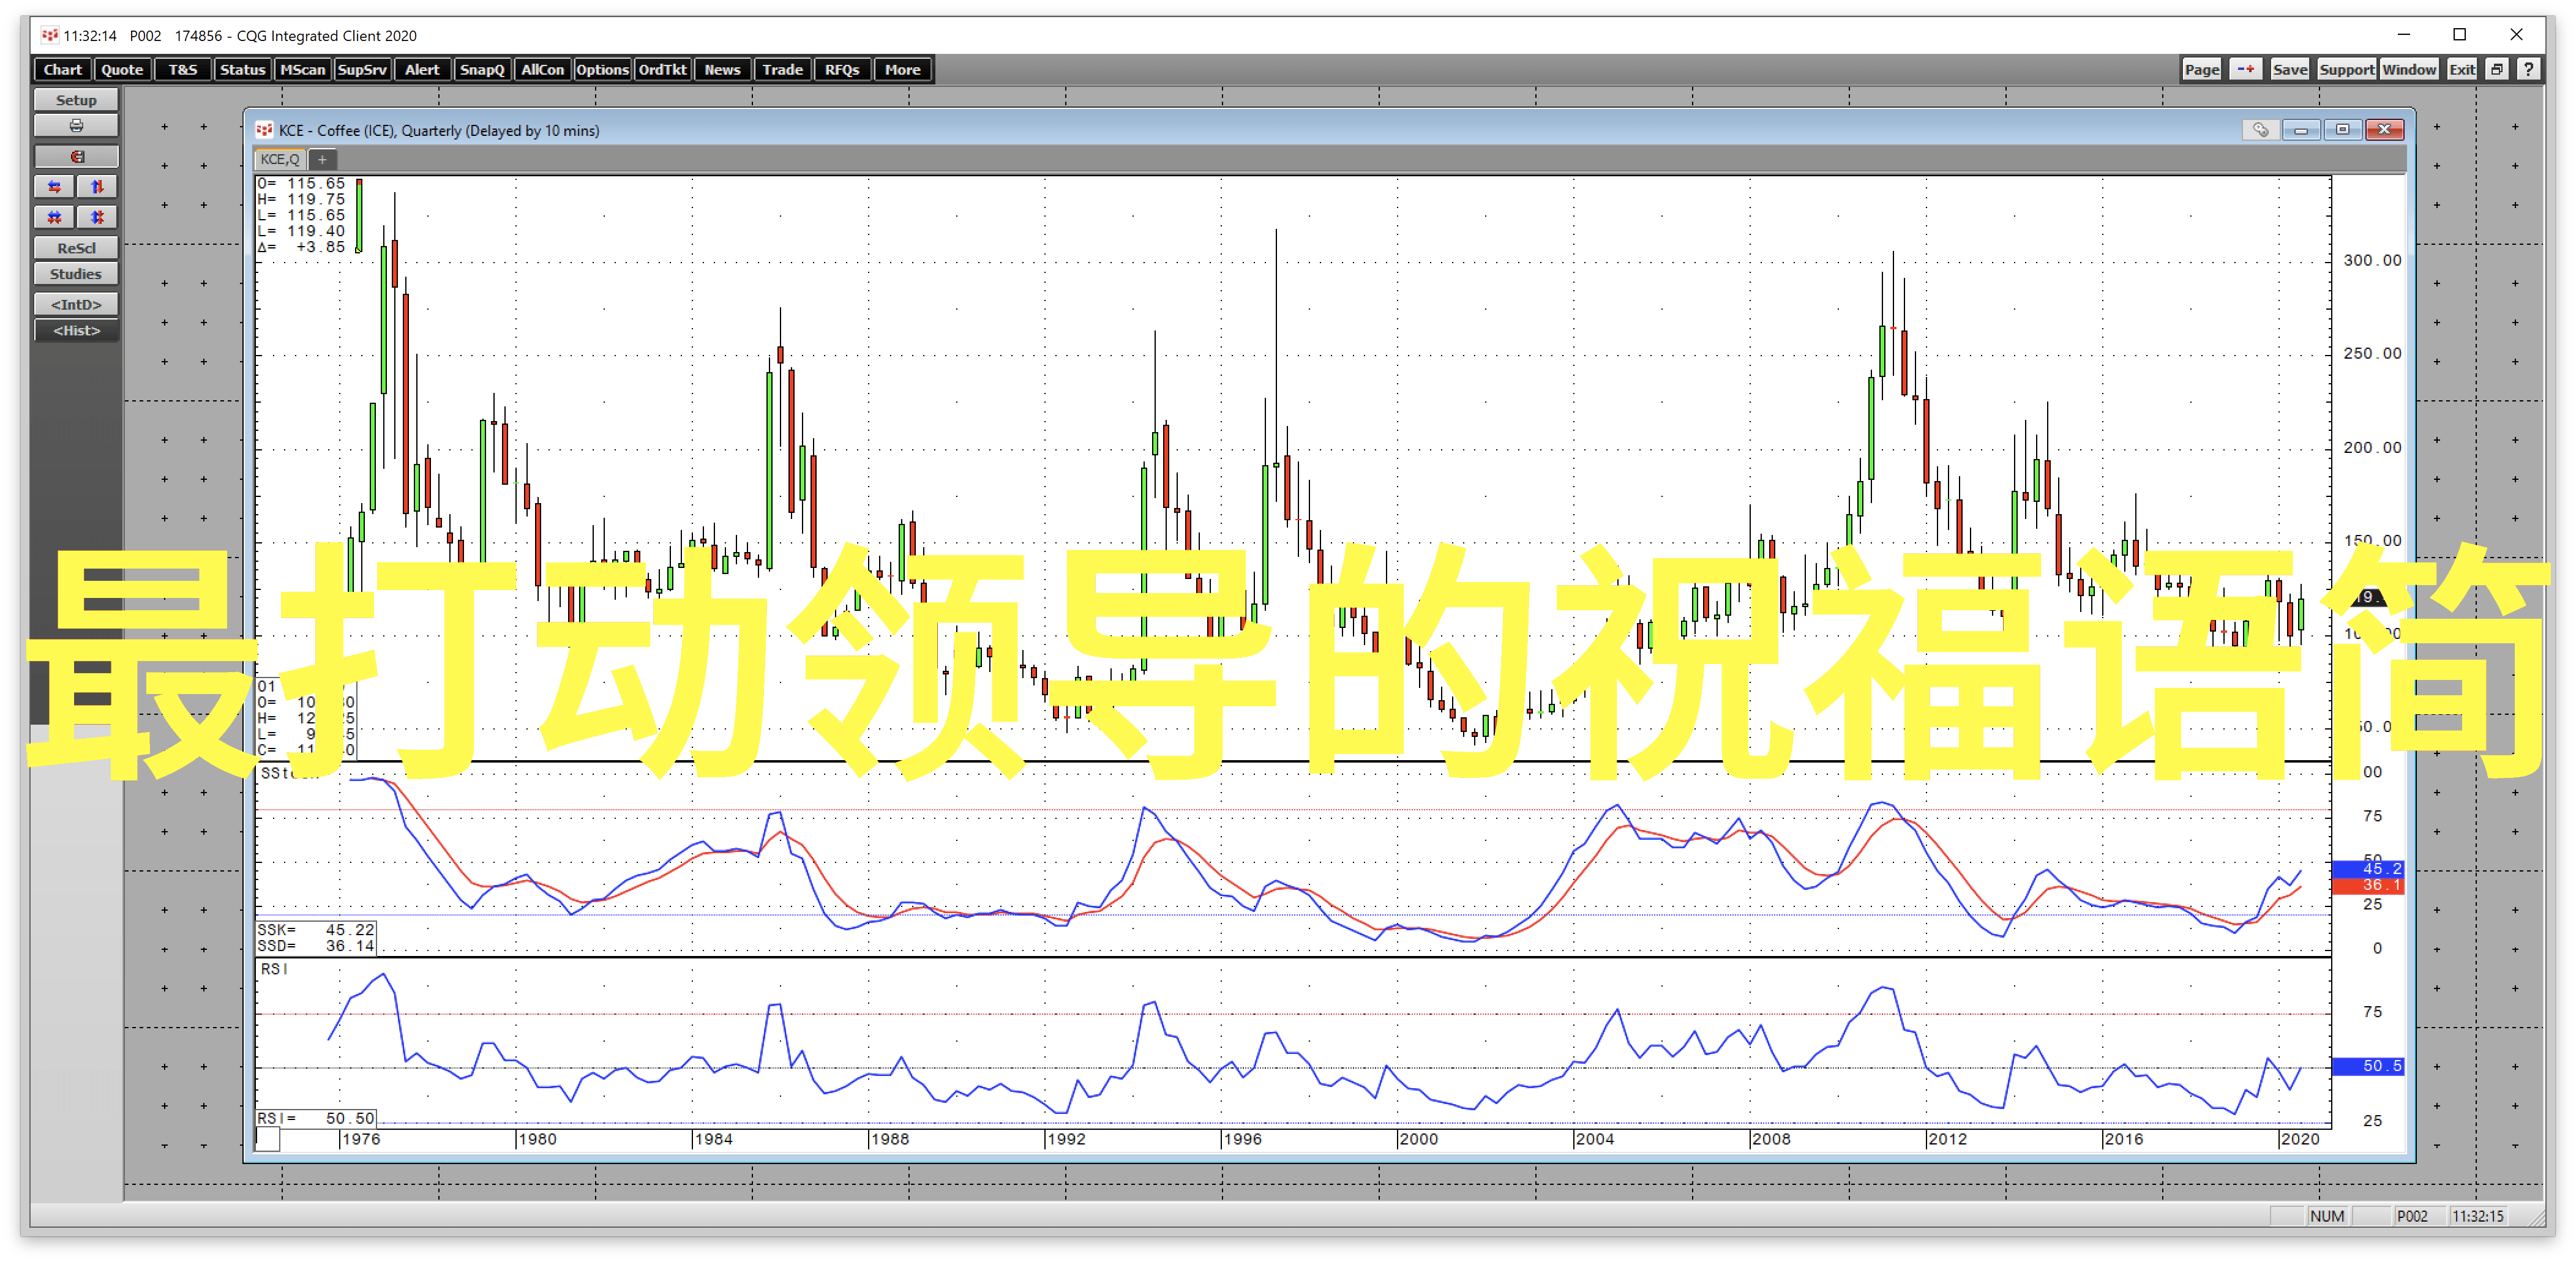Open the News item

click(x=722, y=69)
